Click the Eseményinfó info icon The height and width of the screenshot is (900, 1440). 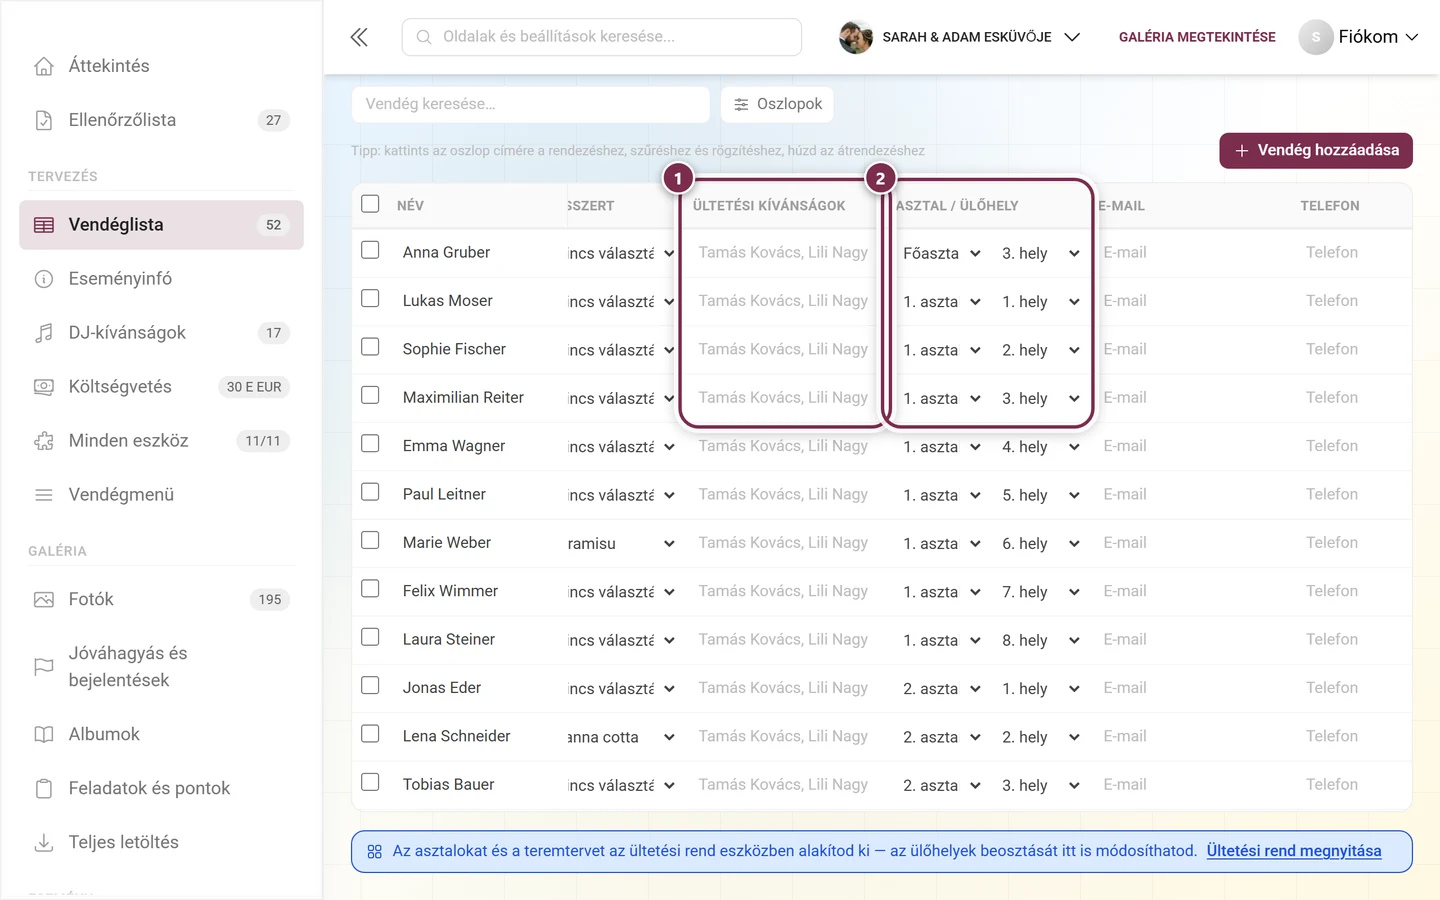tap(44, 279)
